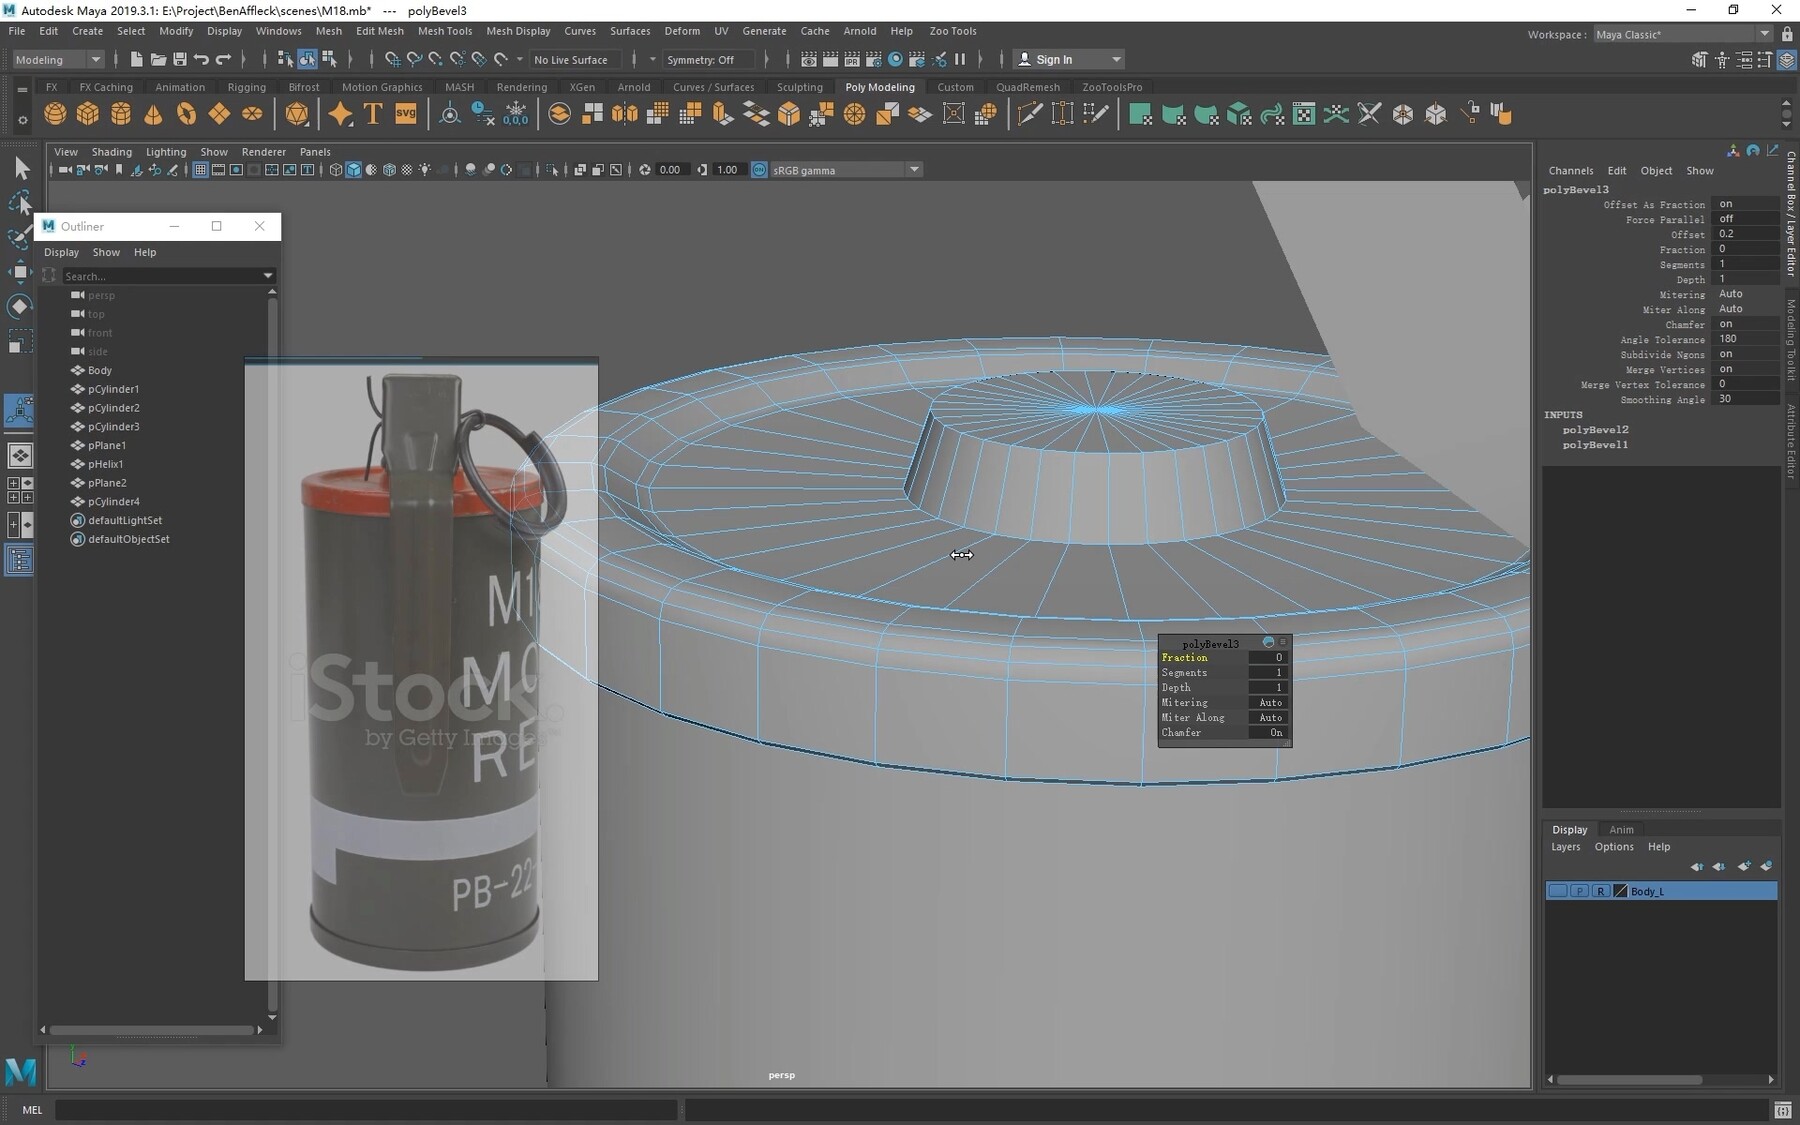Click the New Scene icon

pyautogui.click(x=136, y=60)
